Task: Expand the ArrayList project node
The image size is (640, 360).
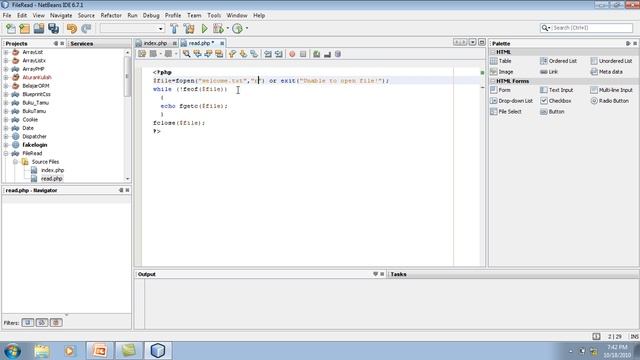Action: coord(6,52)
